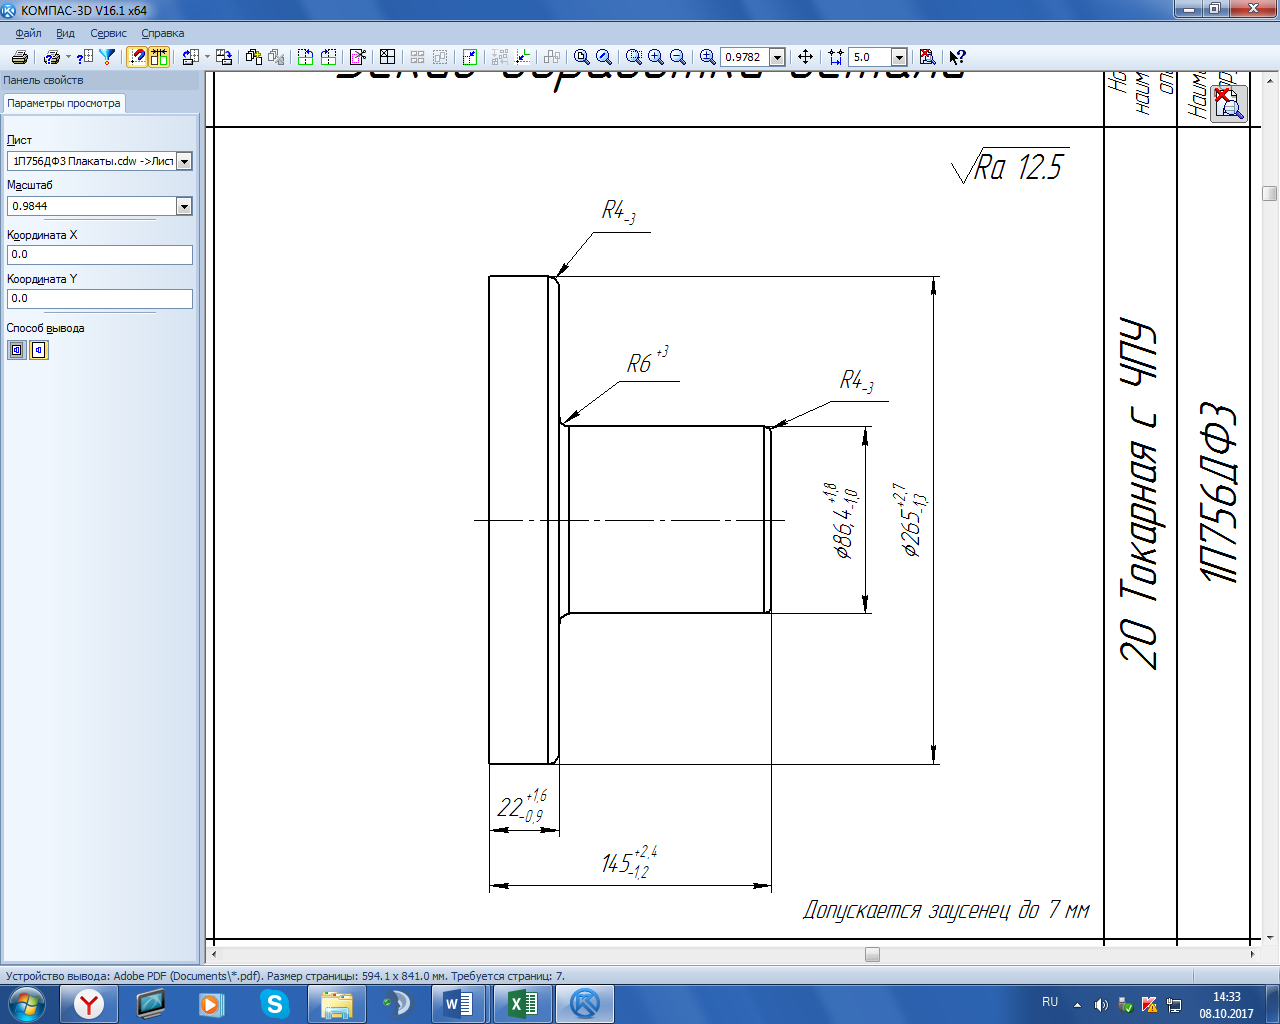
Task: Click the scroll down arrow of vertical scrollbar
Action: tap(1270, 938)
